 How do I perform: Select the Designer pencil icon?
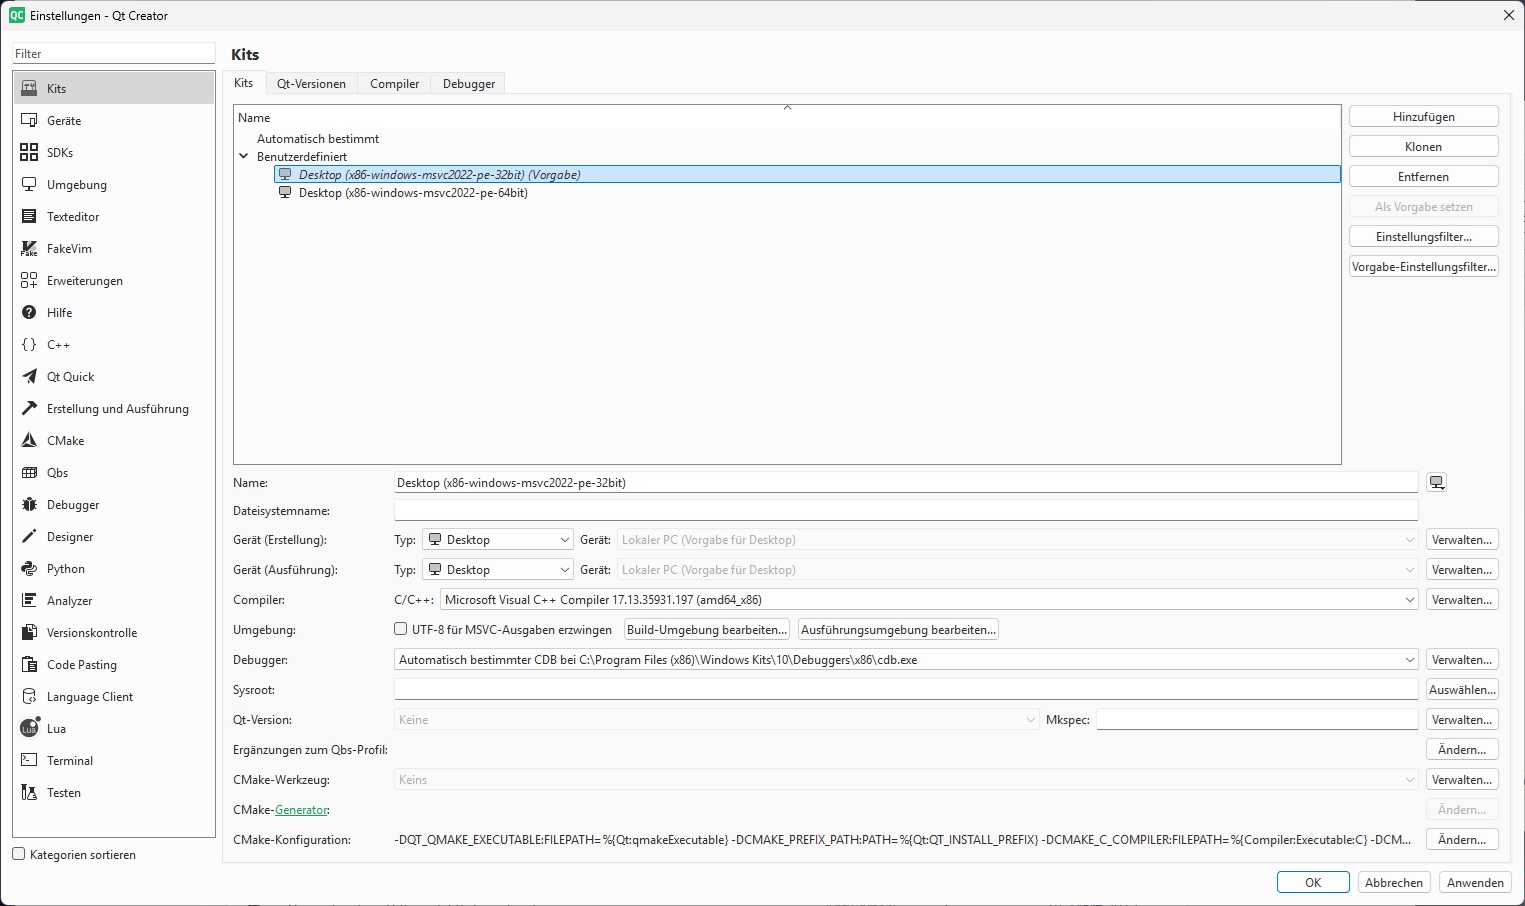pyautogui.click(x=29, y=536)
